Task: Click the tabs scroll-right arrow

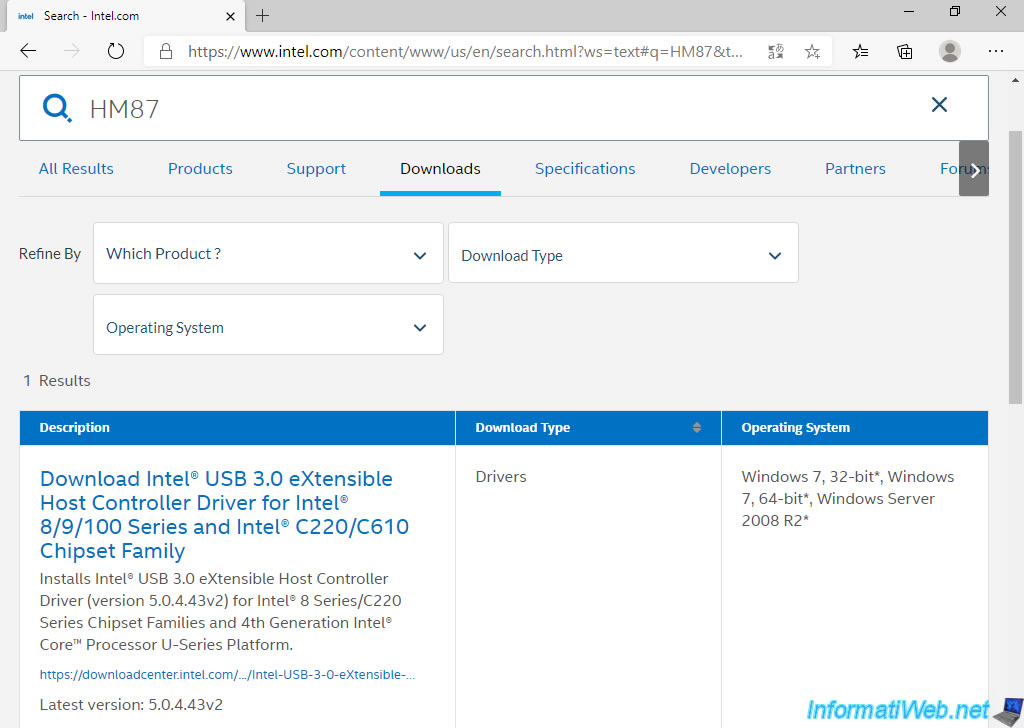Action: coord(974,169)
